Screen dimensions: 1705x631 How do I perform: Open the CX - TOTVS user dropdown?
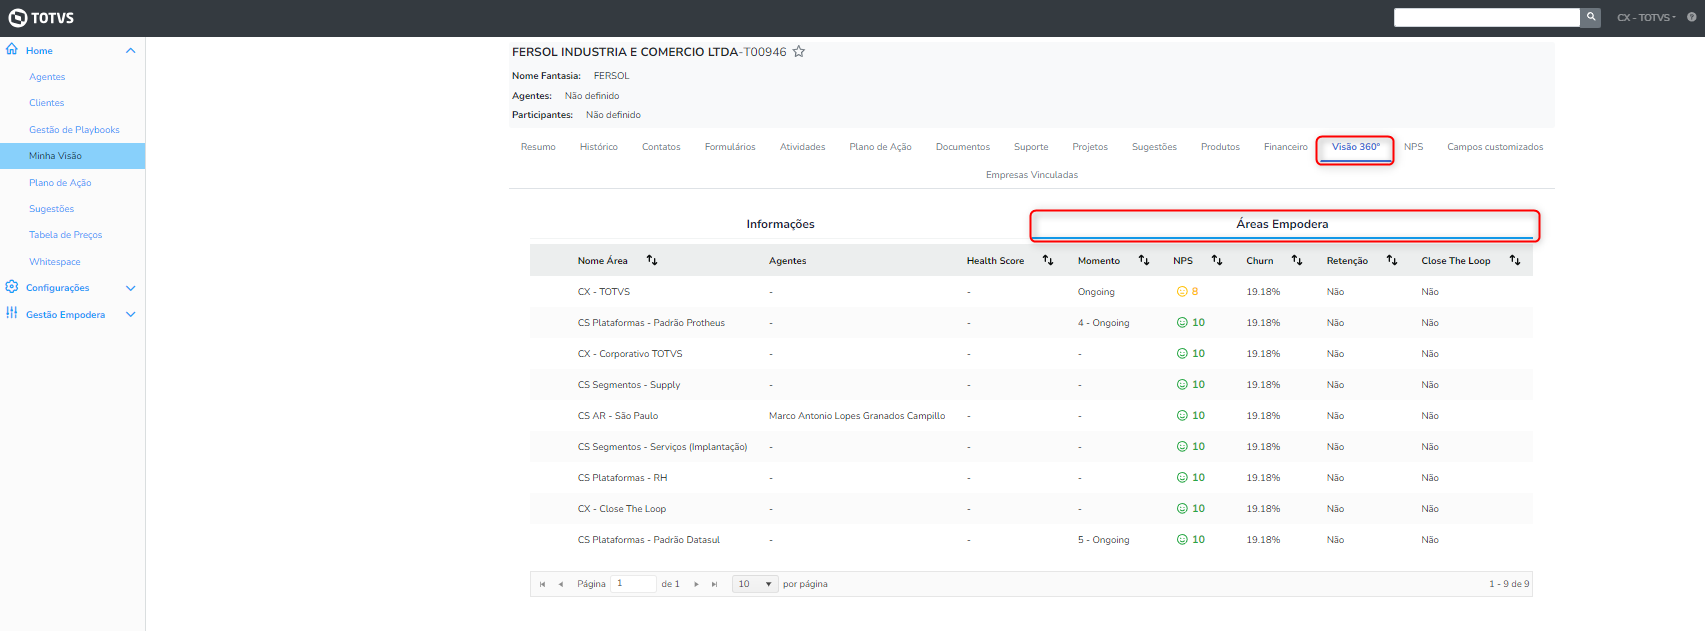click(1646, 17)
